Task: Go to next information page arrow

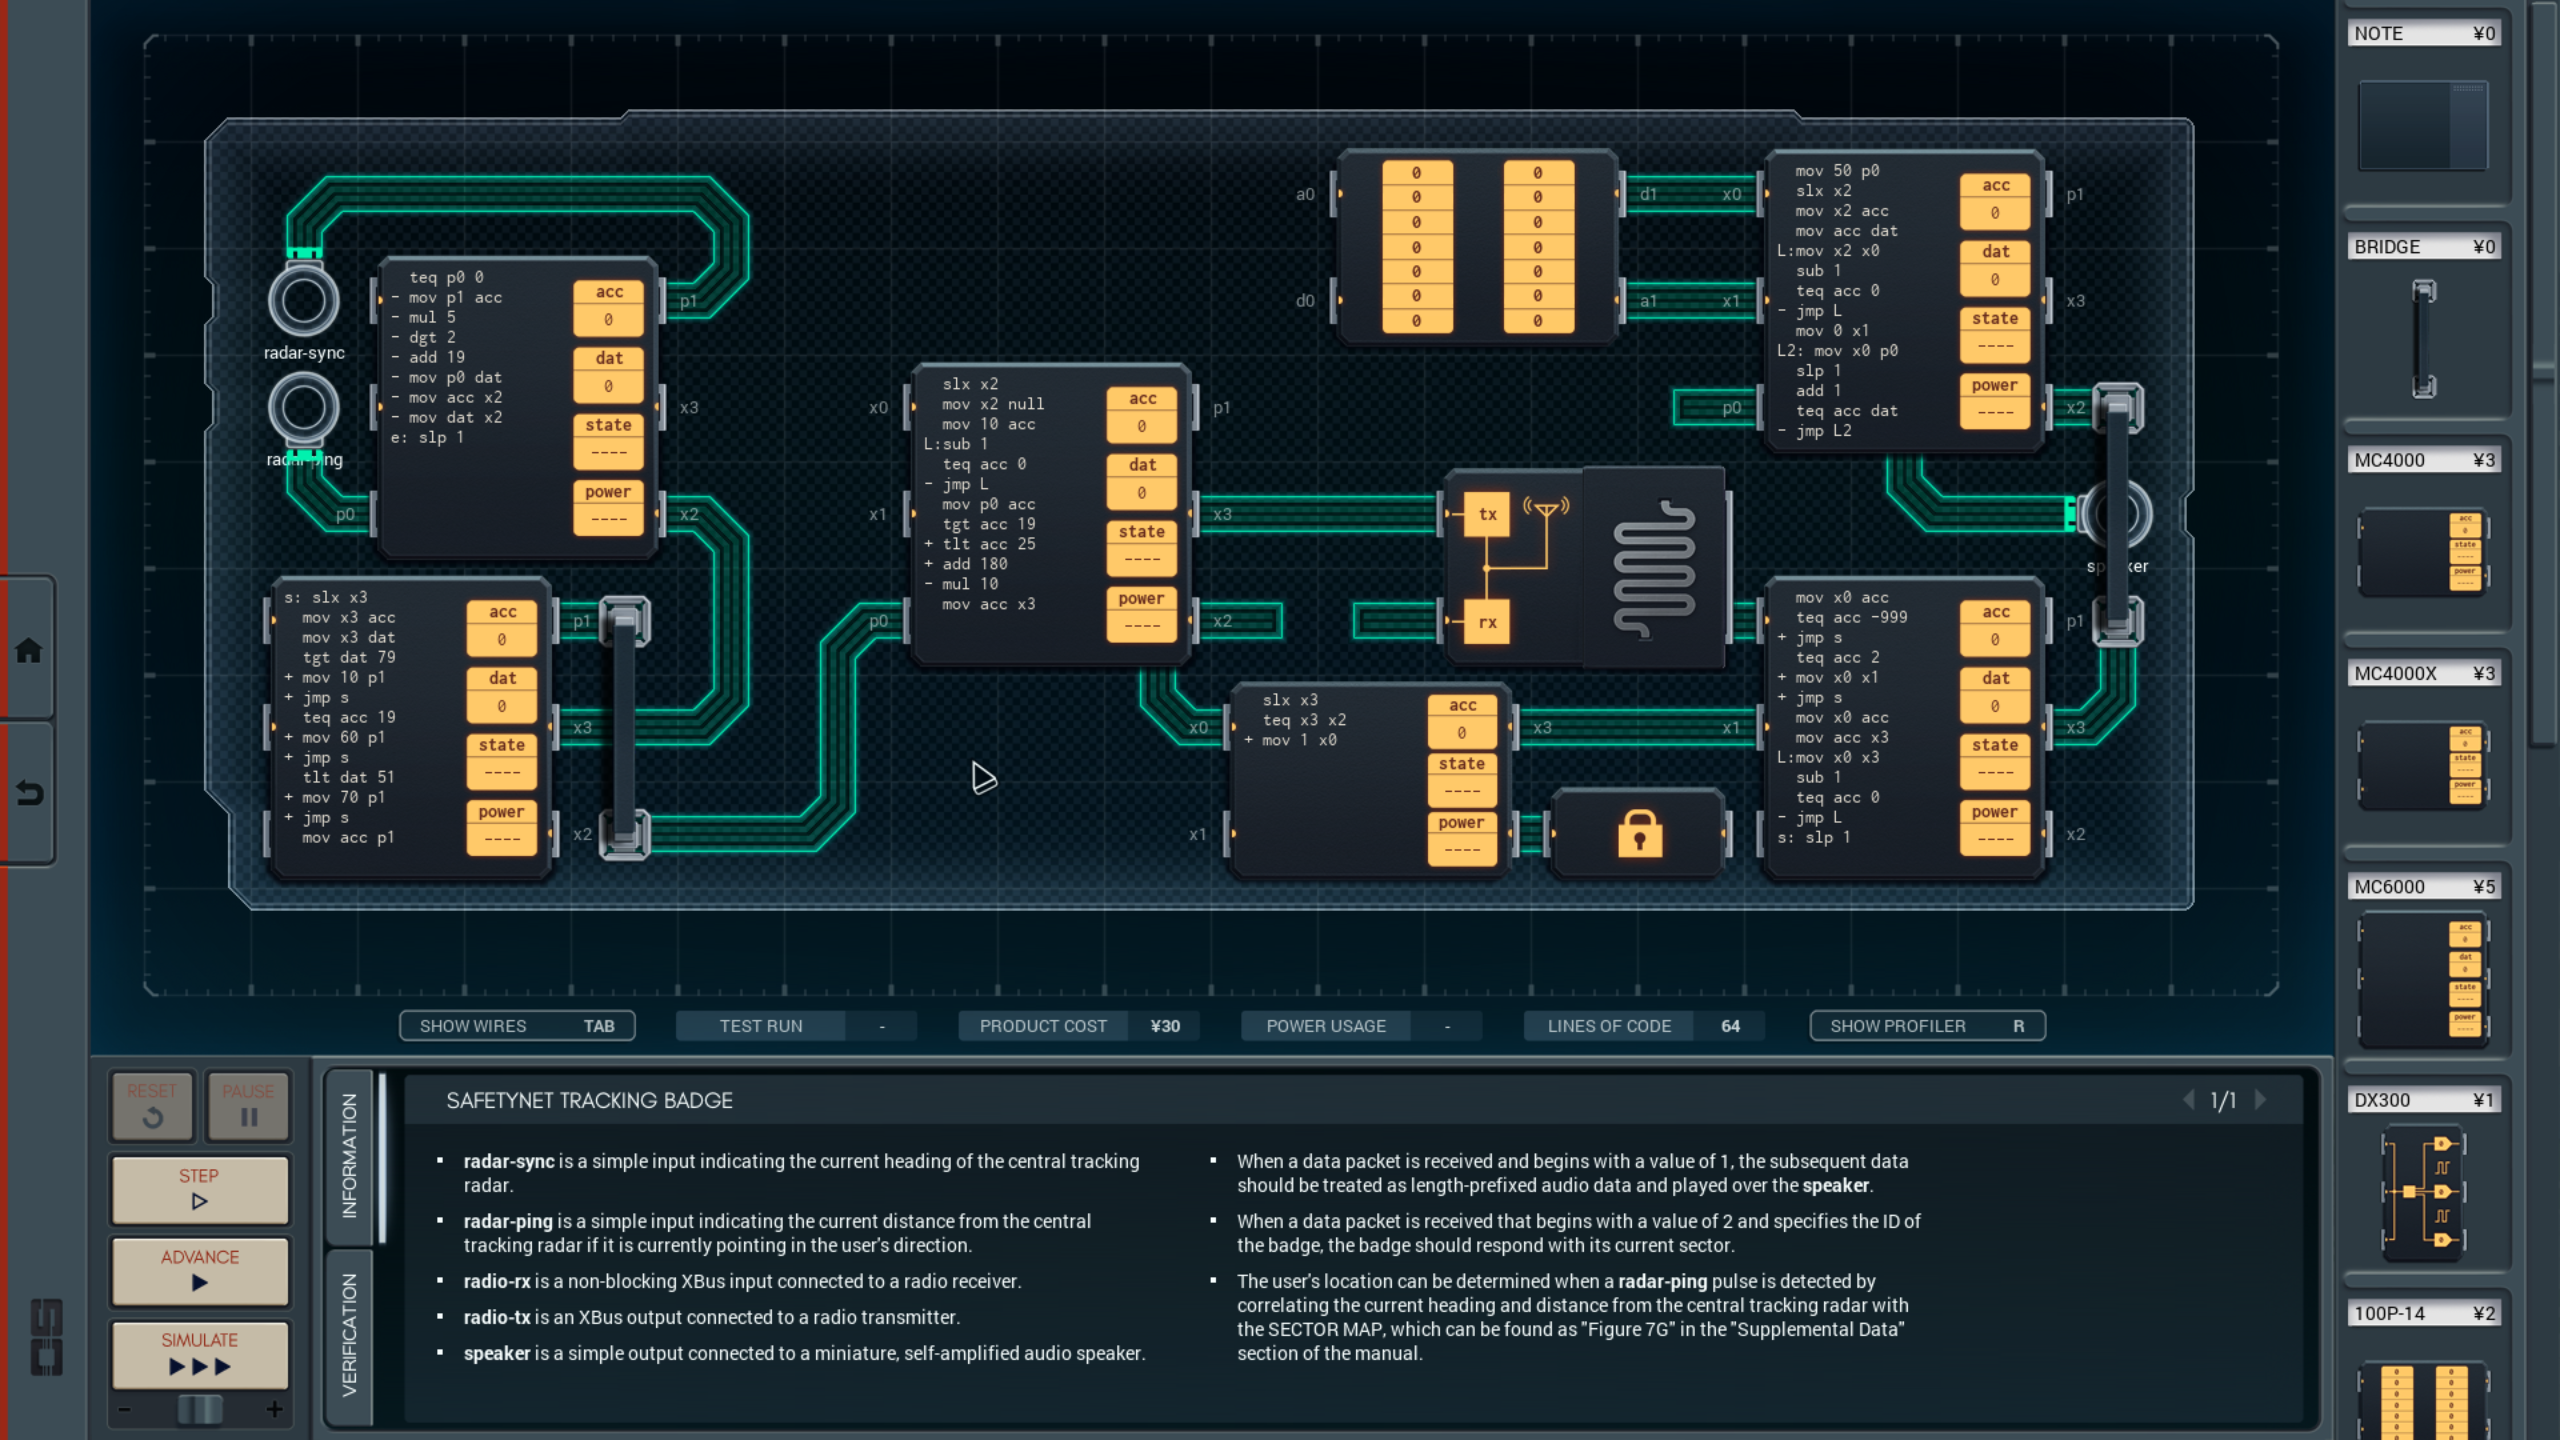Action: point(2260,1100)
